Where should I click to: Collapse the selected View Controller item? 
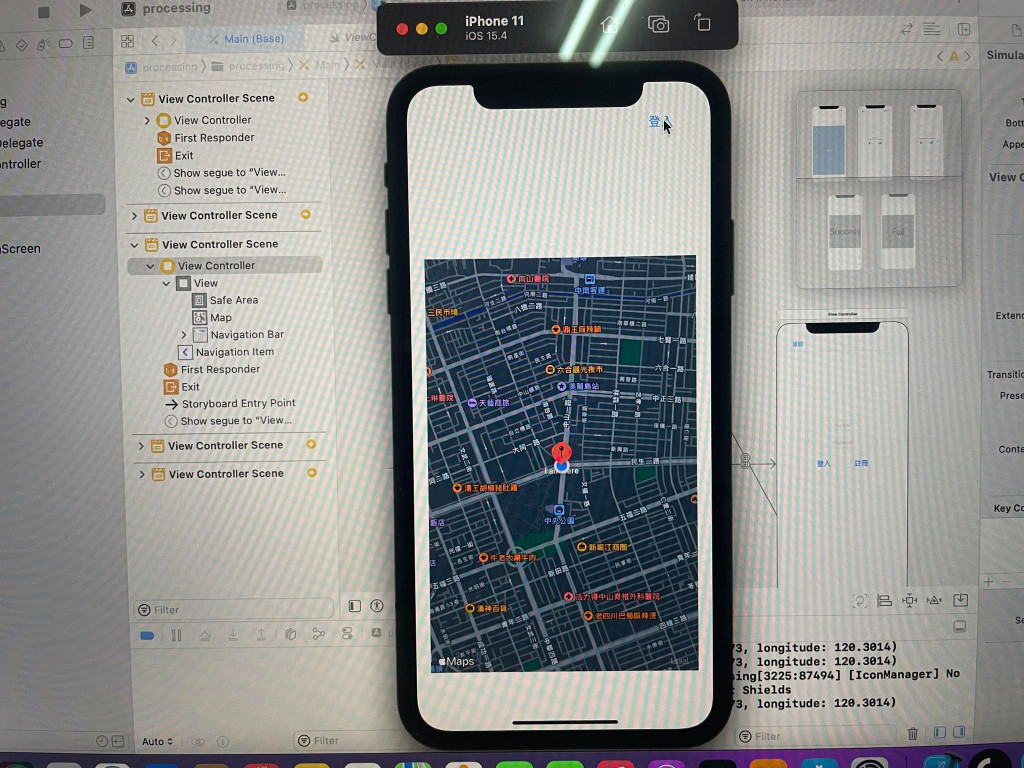(150, 266)
